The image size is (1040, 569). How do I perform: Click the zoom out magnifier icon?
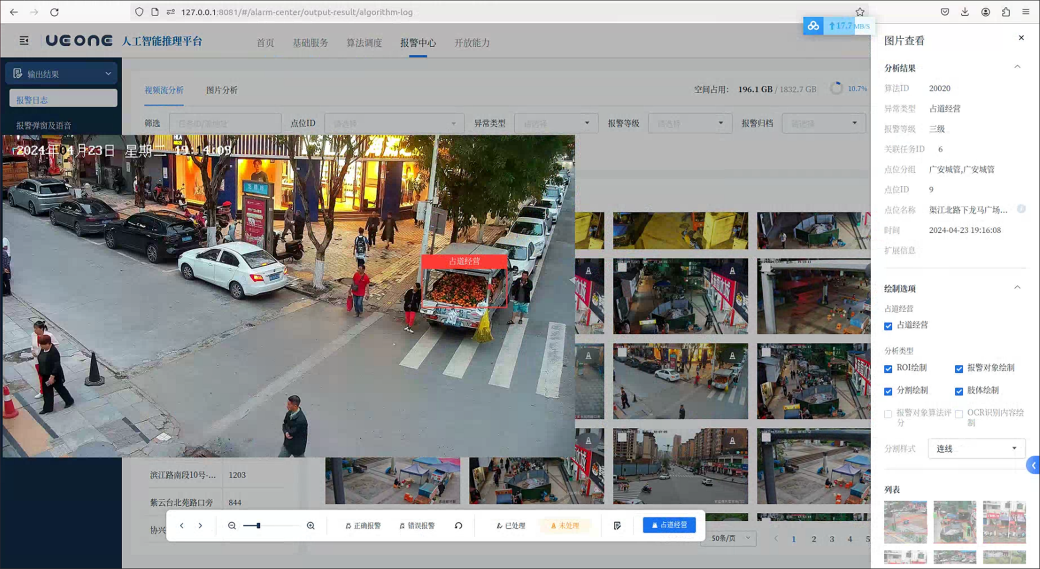232,526
